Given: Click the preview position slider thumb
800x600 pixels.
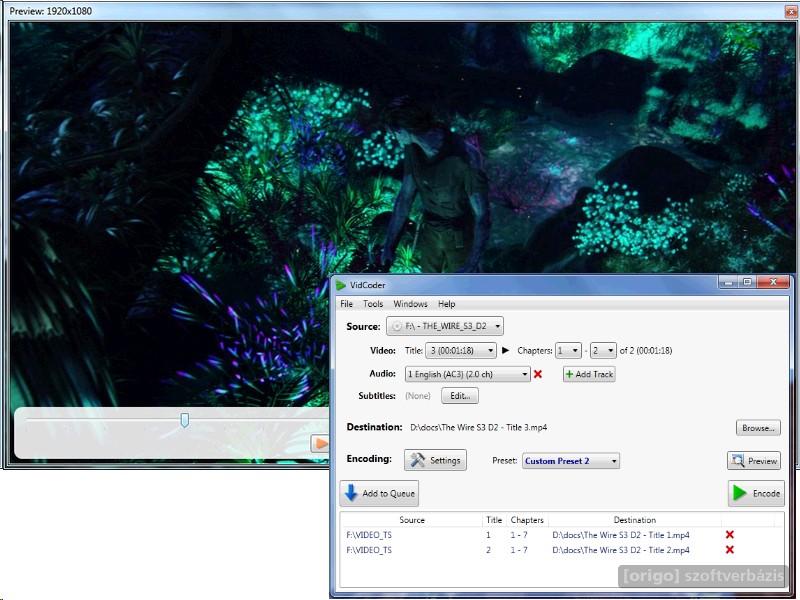Looking at the screenshot, I should (185, 420).
